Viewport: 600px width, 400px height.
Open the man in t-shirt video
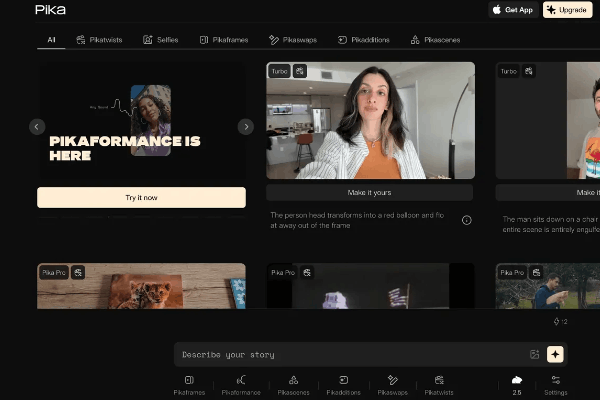tap(548, 121)
